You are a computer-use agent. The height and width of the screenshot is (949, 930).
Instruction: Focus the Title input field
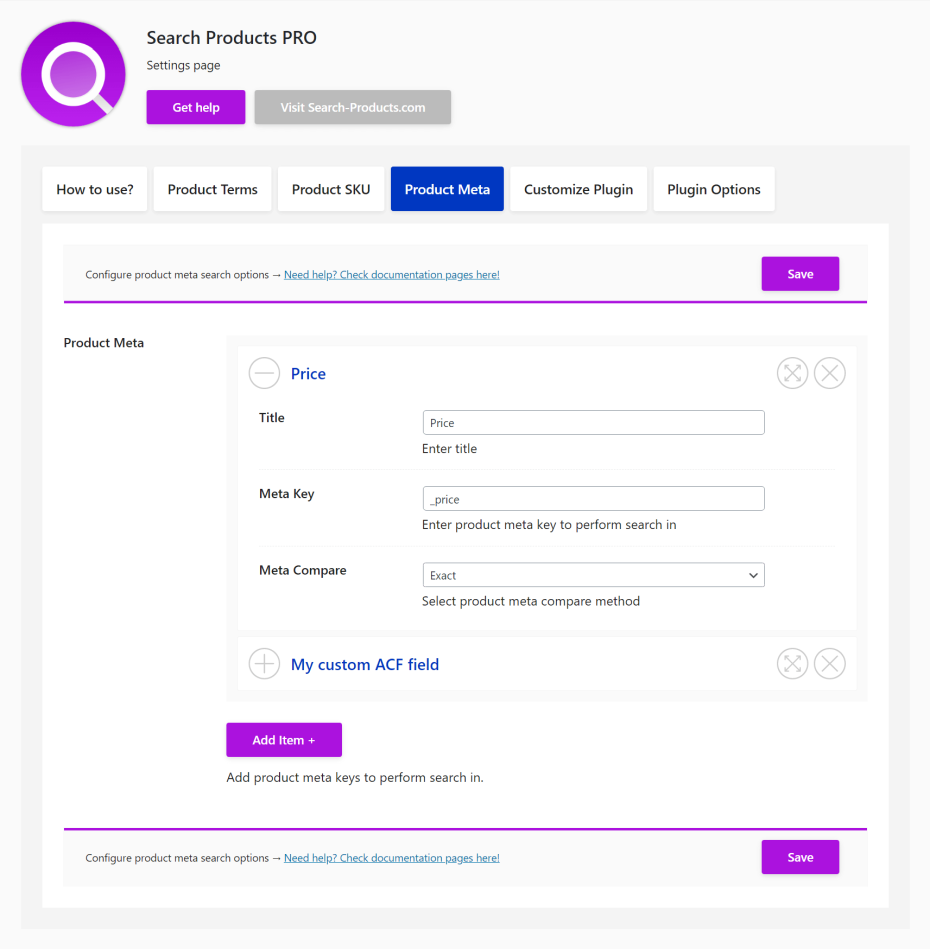coord(593,423)
